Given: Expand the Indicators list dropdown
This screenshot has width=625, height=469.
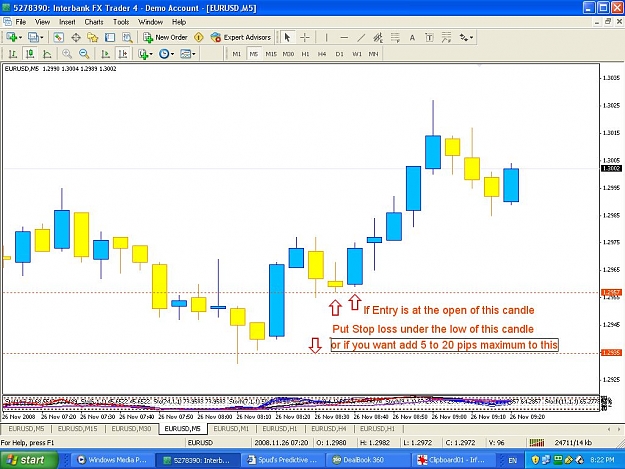Looking at the screenshot, I should [151, 54].
